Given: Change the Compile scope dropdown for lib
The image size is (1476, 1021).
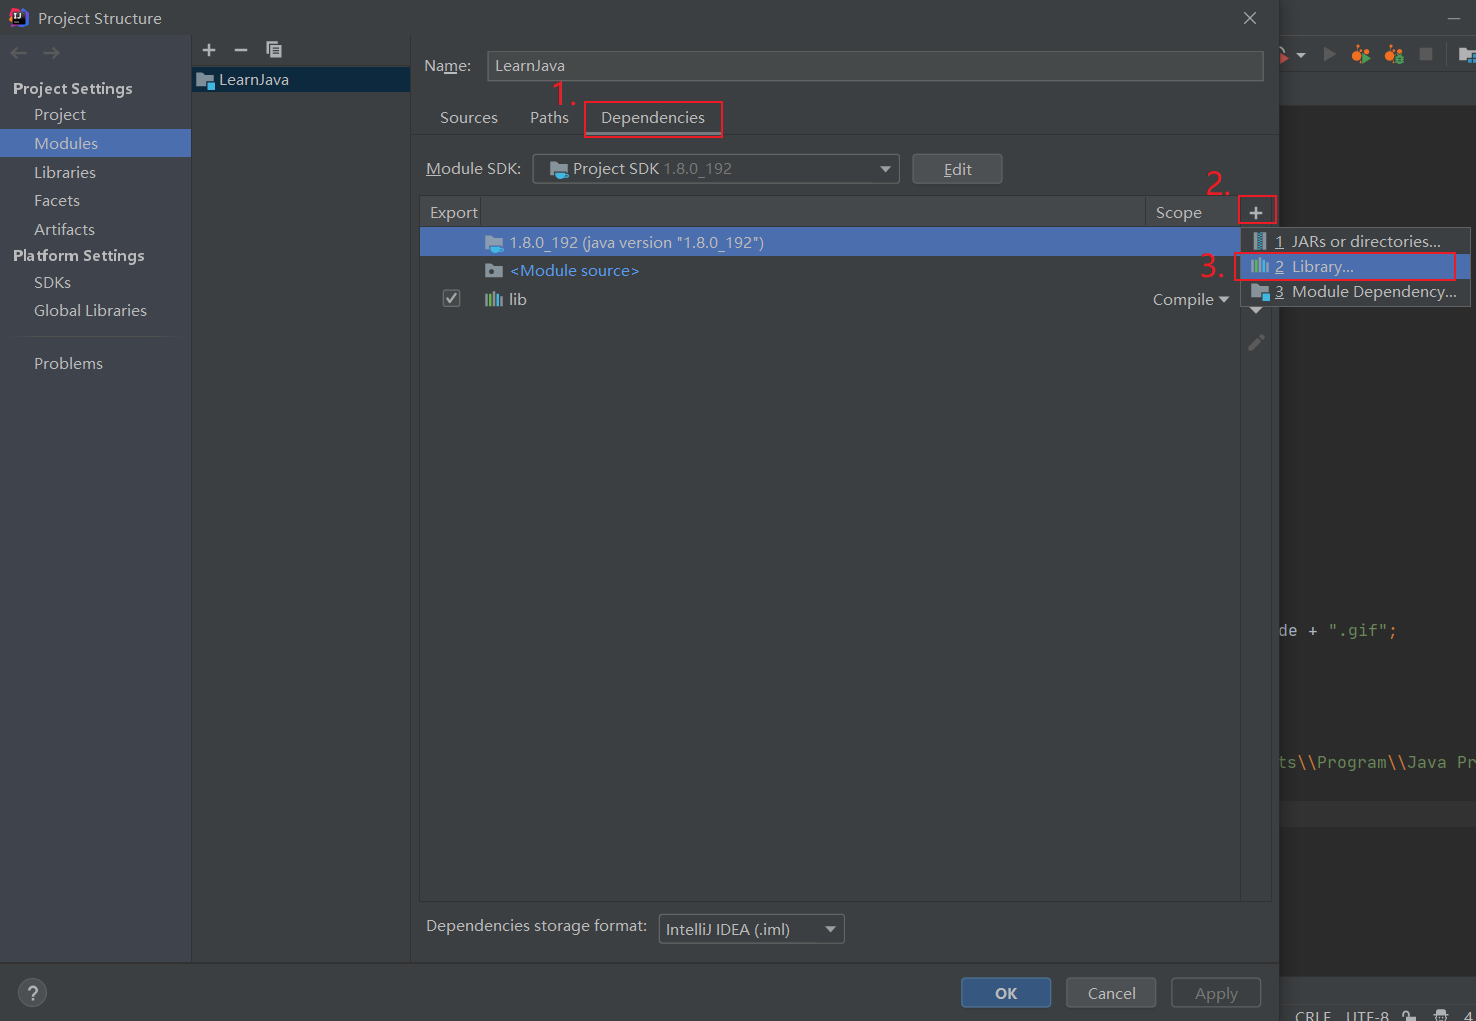Looking at the screenshot, I should pyautogui.click(x=1191, y=299).
